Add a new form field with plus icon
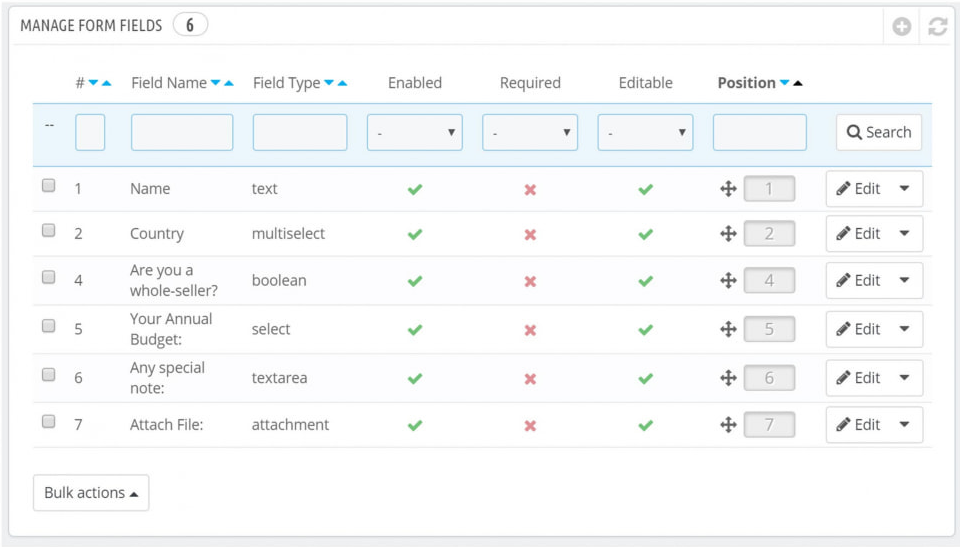The width and height of the screenshot is (960, 547). [901, 26]
